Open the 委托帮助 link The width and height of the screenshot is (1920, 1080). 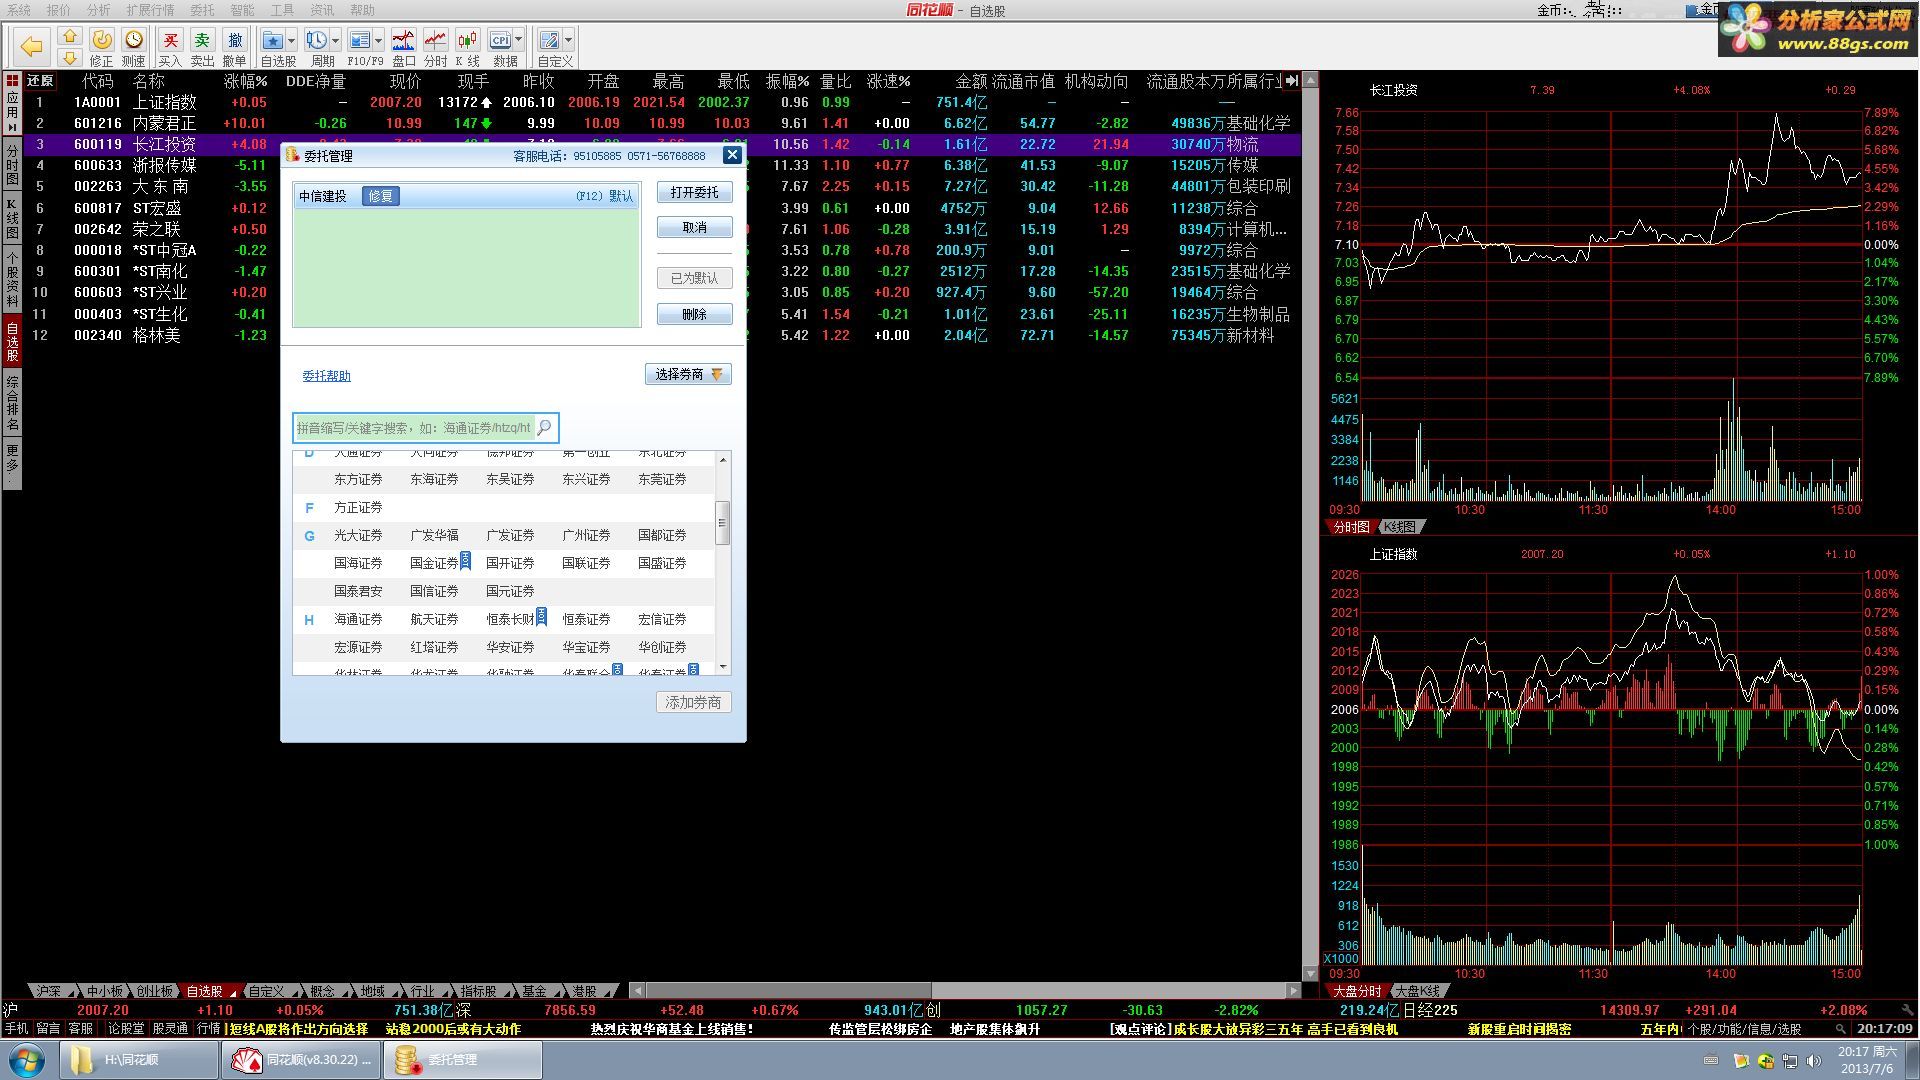pos(327,376)
